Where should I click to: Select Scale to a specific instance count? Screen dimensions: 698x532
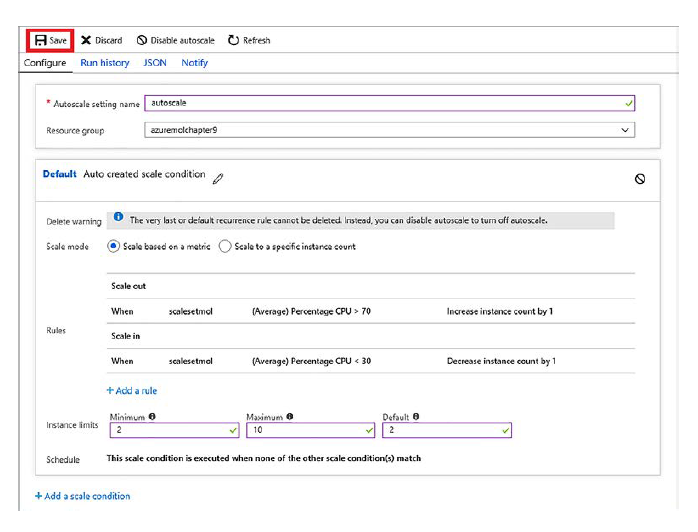click(x=225, y=246)
